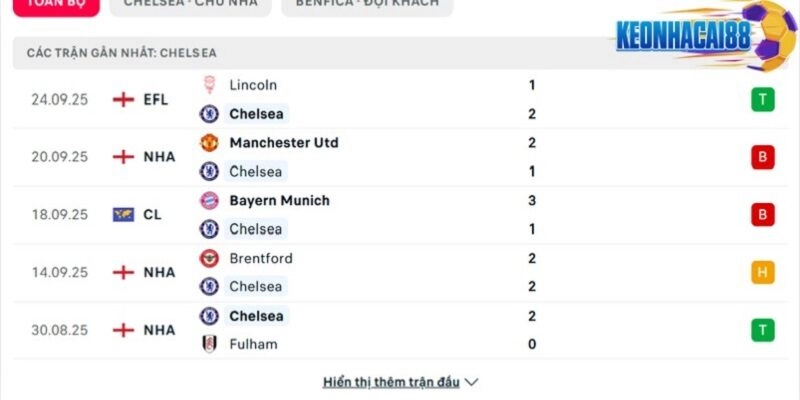Click the Bayern Munich crest icon
This screenshot has height=400, width=800.
point(209,200)
